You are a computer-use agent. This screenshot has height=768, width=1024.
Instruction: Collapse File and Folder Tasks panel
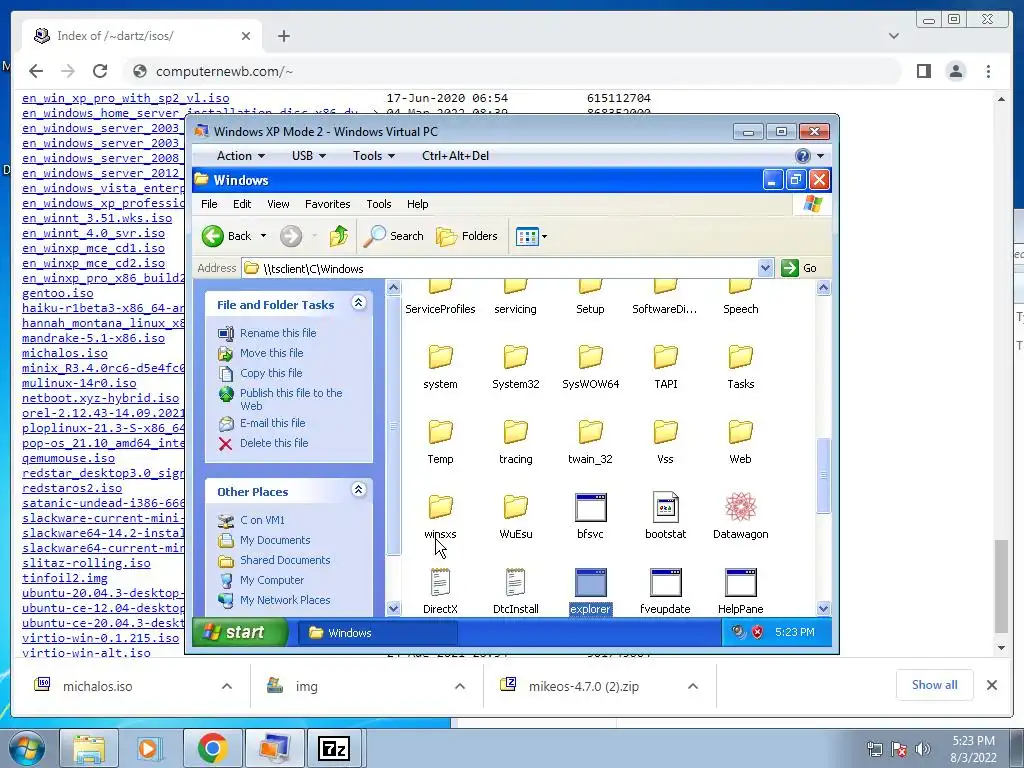(x=359, y=302)
